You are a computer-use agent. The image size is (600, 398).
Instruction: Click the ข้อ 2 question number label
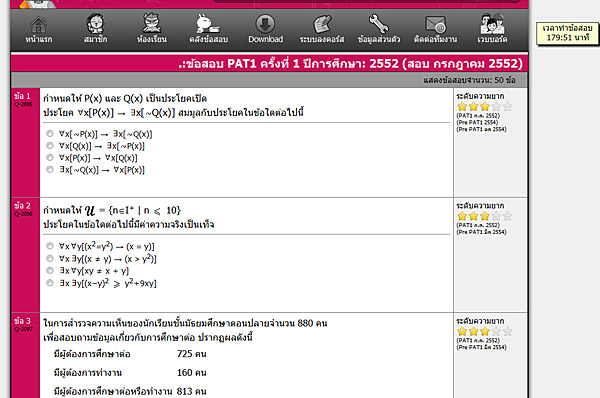pos(22,206)
